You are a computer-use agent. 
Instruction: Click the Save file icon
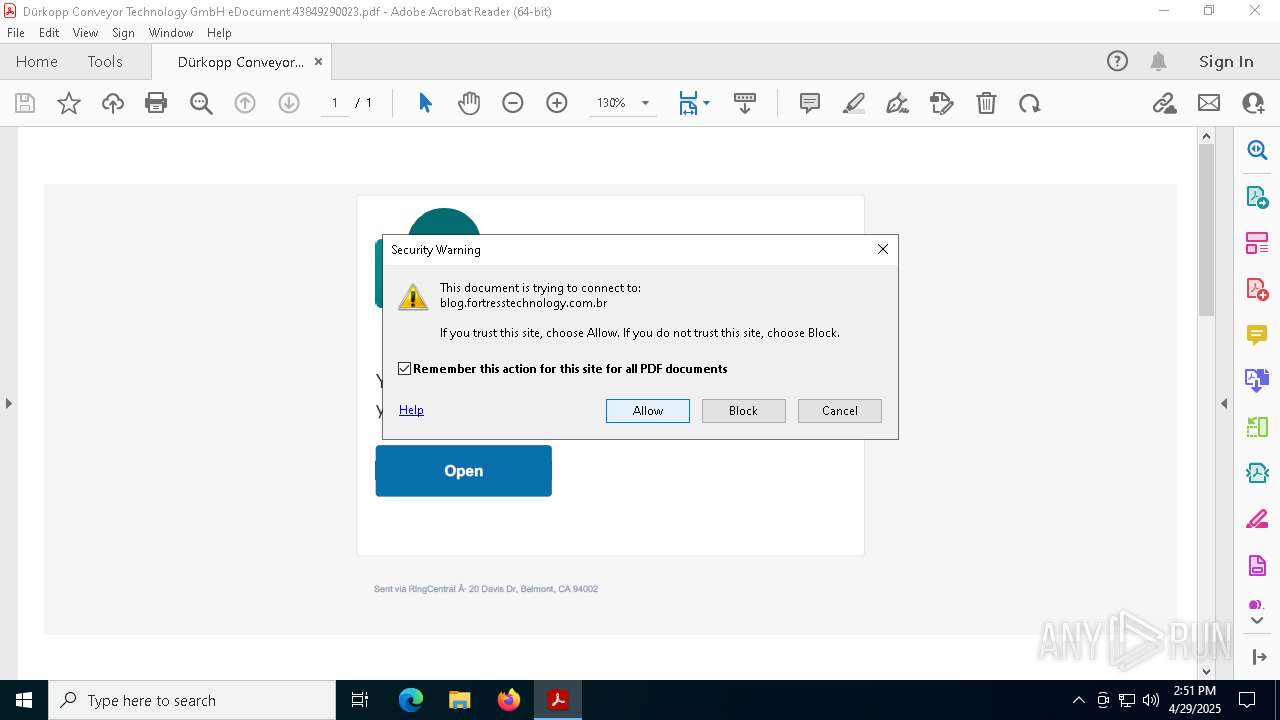(25, 103)
